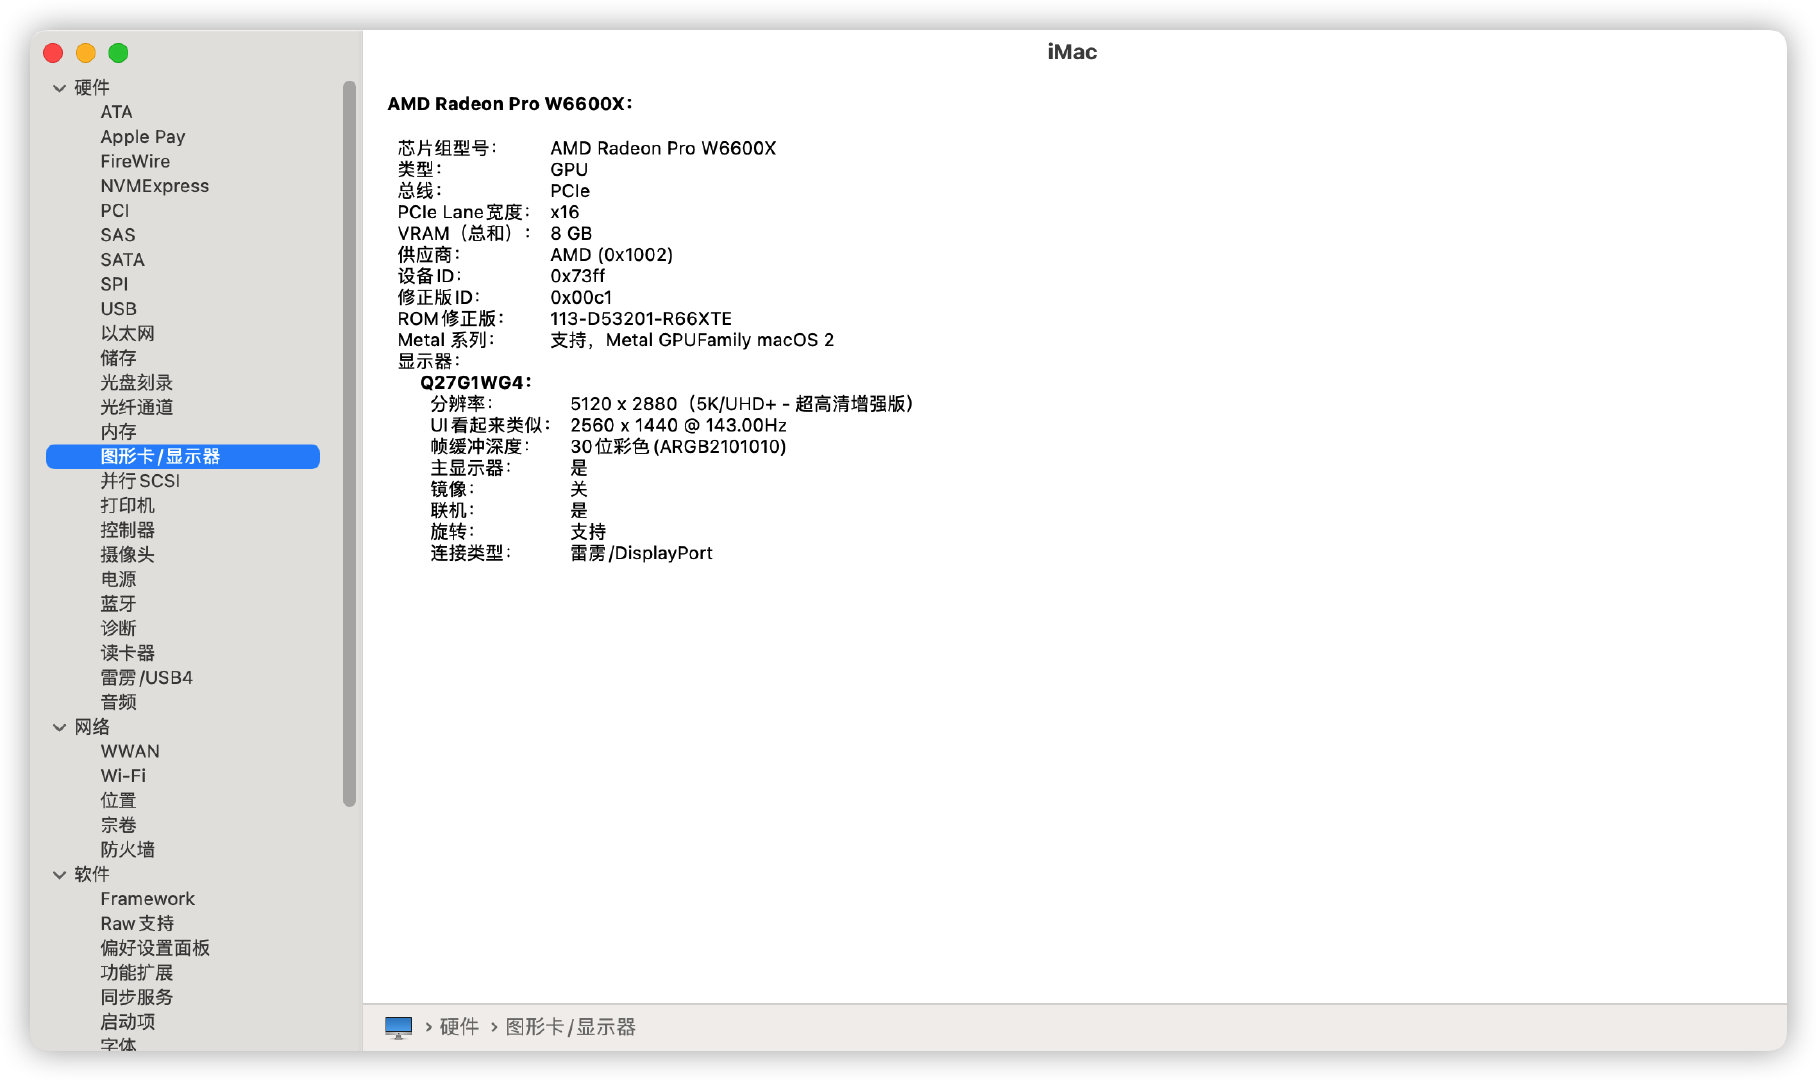Click the iMac window title

pyautogui.click(x=1072, y=52)
